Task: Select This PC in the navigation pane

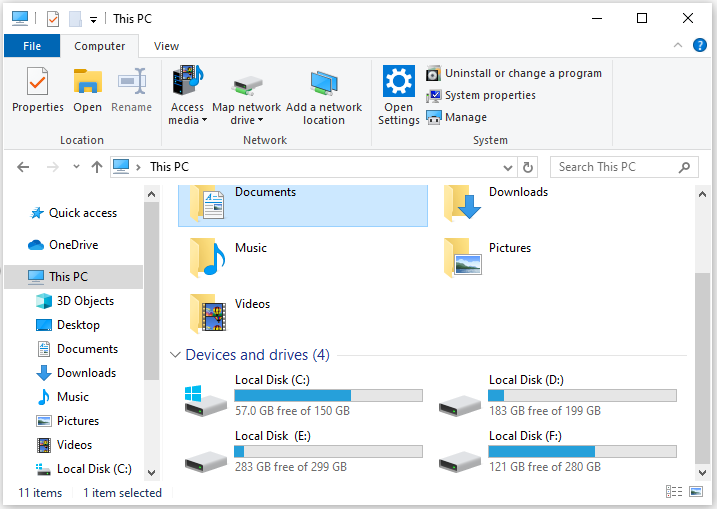Action: (x=74, y=277)
